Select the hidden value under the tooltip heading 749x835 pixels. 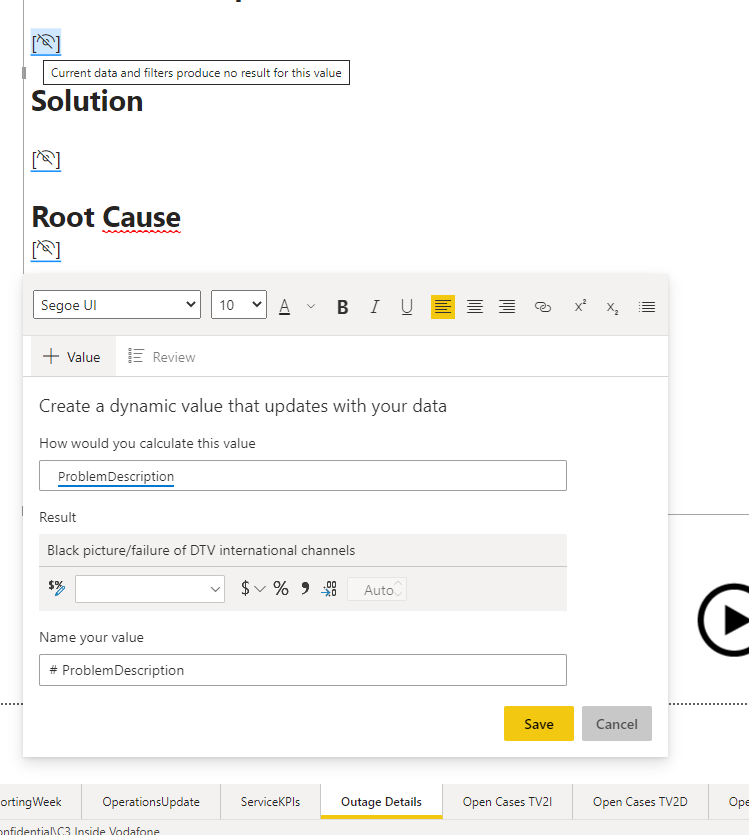click(46, 43)
